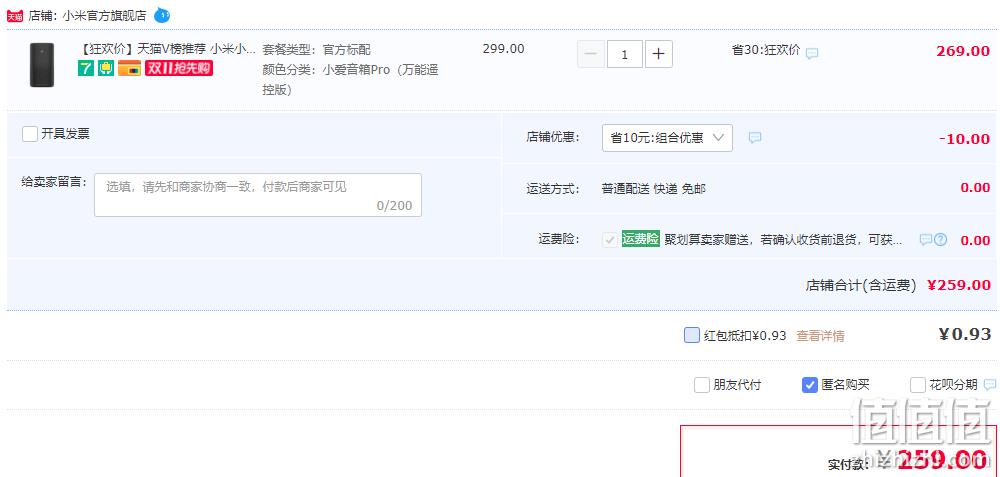Click the green 7-day return badge icon
Screen dimensions: 1000x477
[x=85, y=68]
